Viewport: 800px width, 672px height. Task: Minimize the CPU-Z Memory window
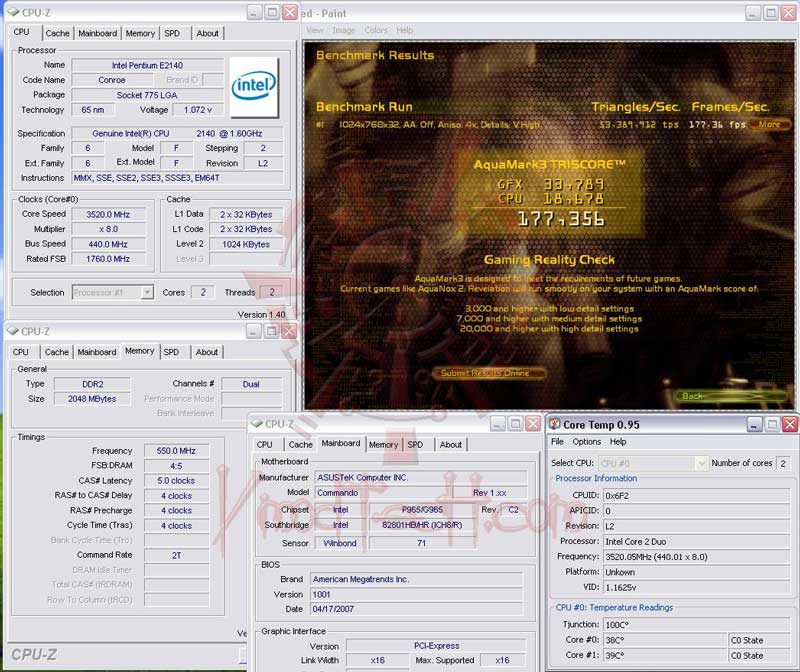point(254,332)
